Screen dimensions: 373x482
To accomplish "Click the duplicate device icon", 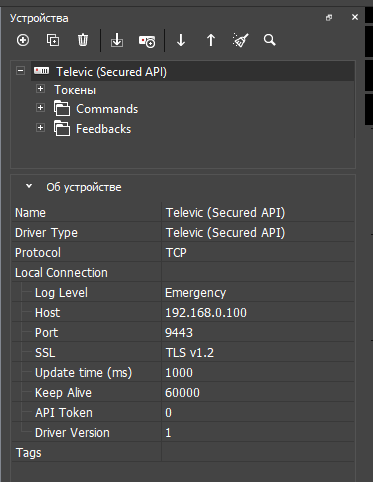I will tap(53, 40).
